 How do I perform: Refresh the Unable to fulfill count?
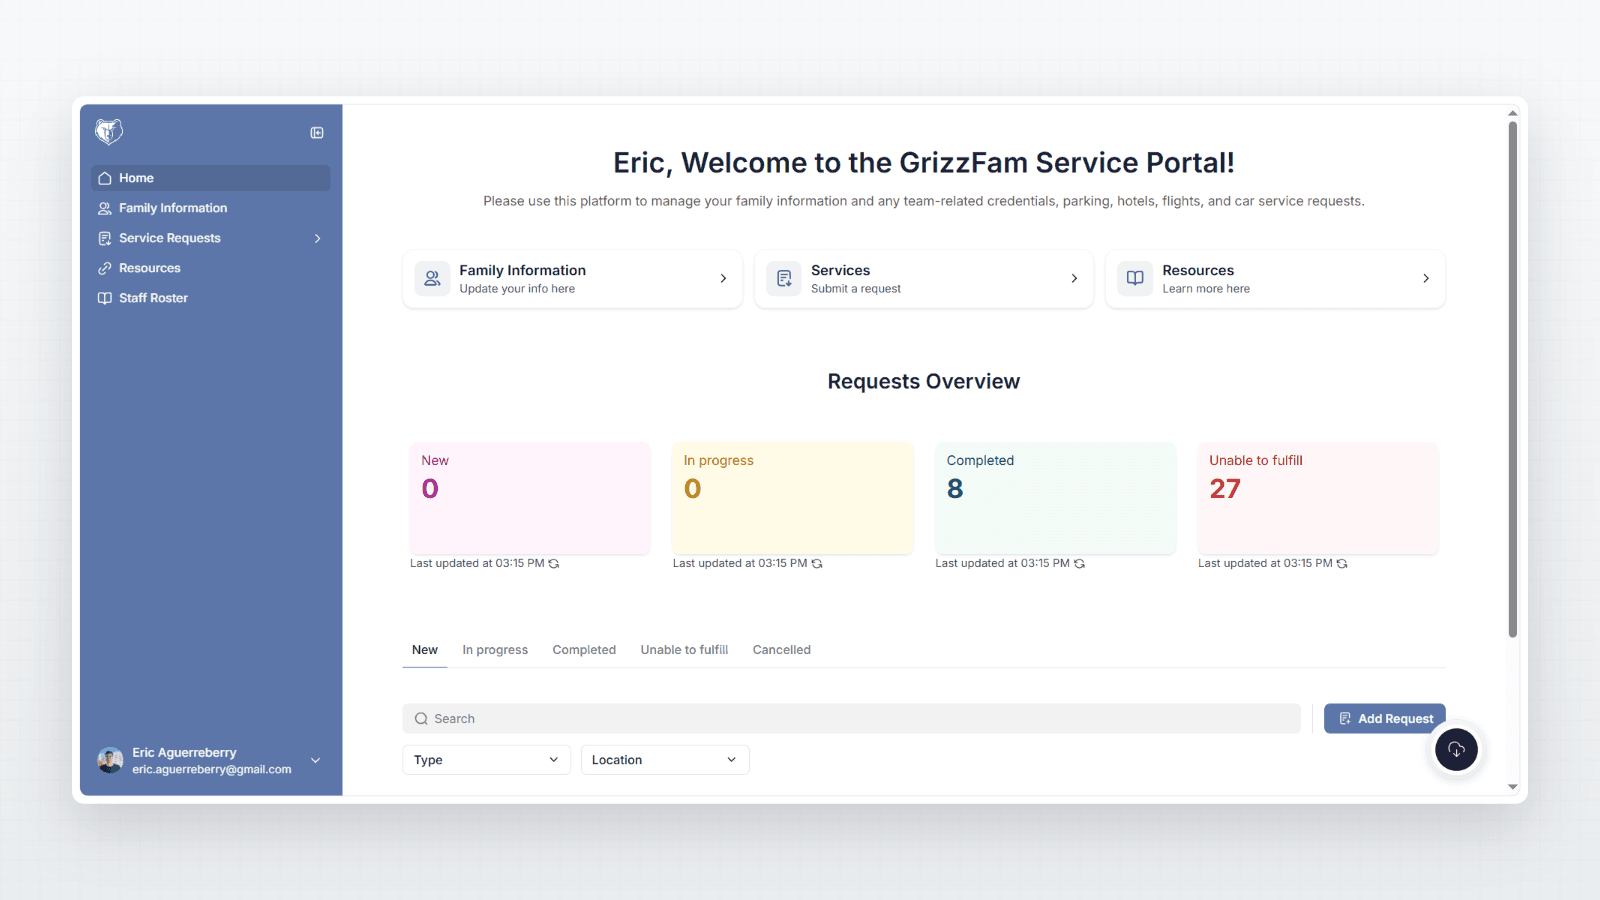pos(1342,564)
